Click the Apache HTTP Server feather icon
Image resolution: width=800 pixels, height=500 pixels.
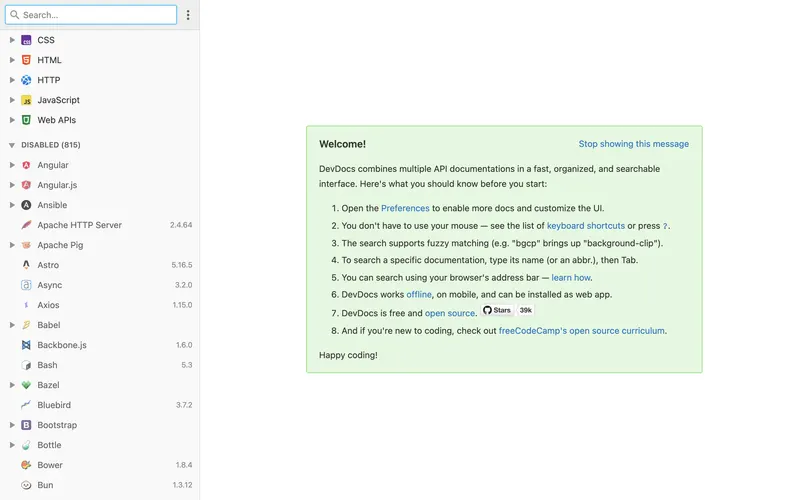point(26,225)
